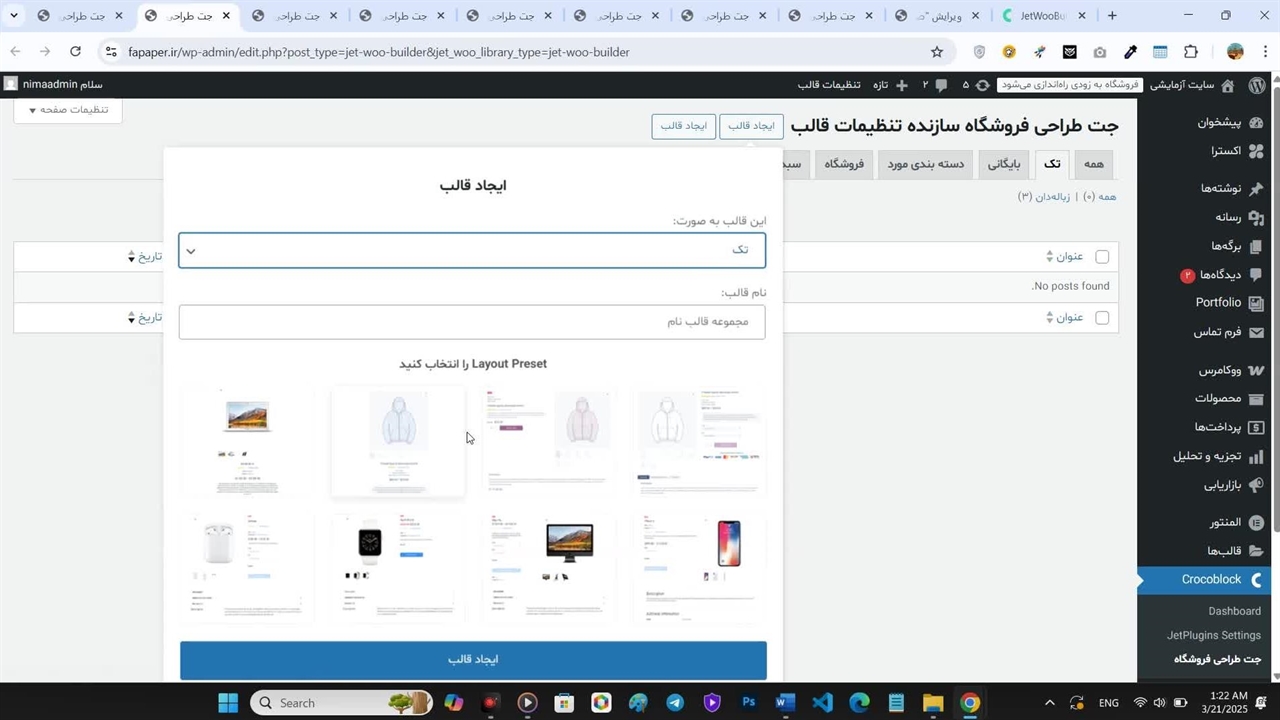Expand the template type dropdown showing تک
Viewport: 1280px width, 720px height.
tap(472, 250)
